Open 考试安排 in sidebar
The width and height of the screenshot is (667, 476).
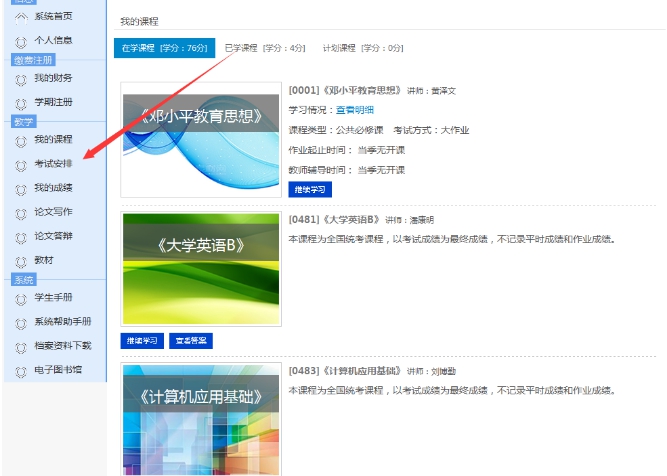54,163
